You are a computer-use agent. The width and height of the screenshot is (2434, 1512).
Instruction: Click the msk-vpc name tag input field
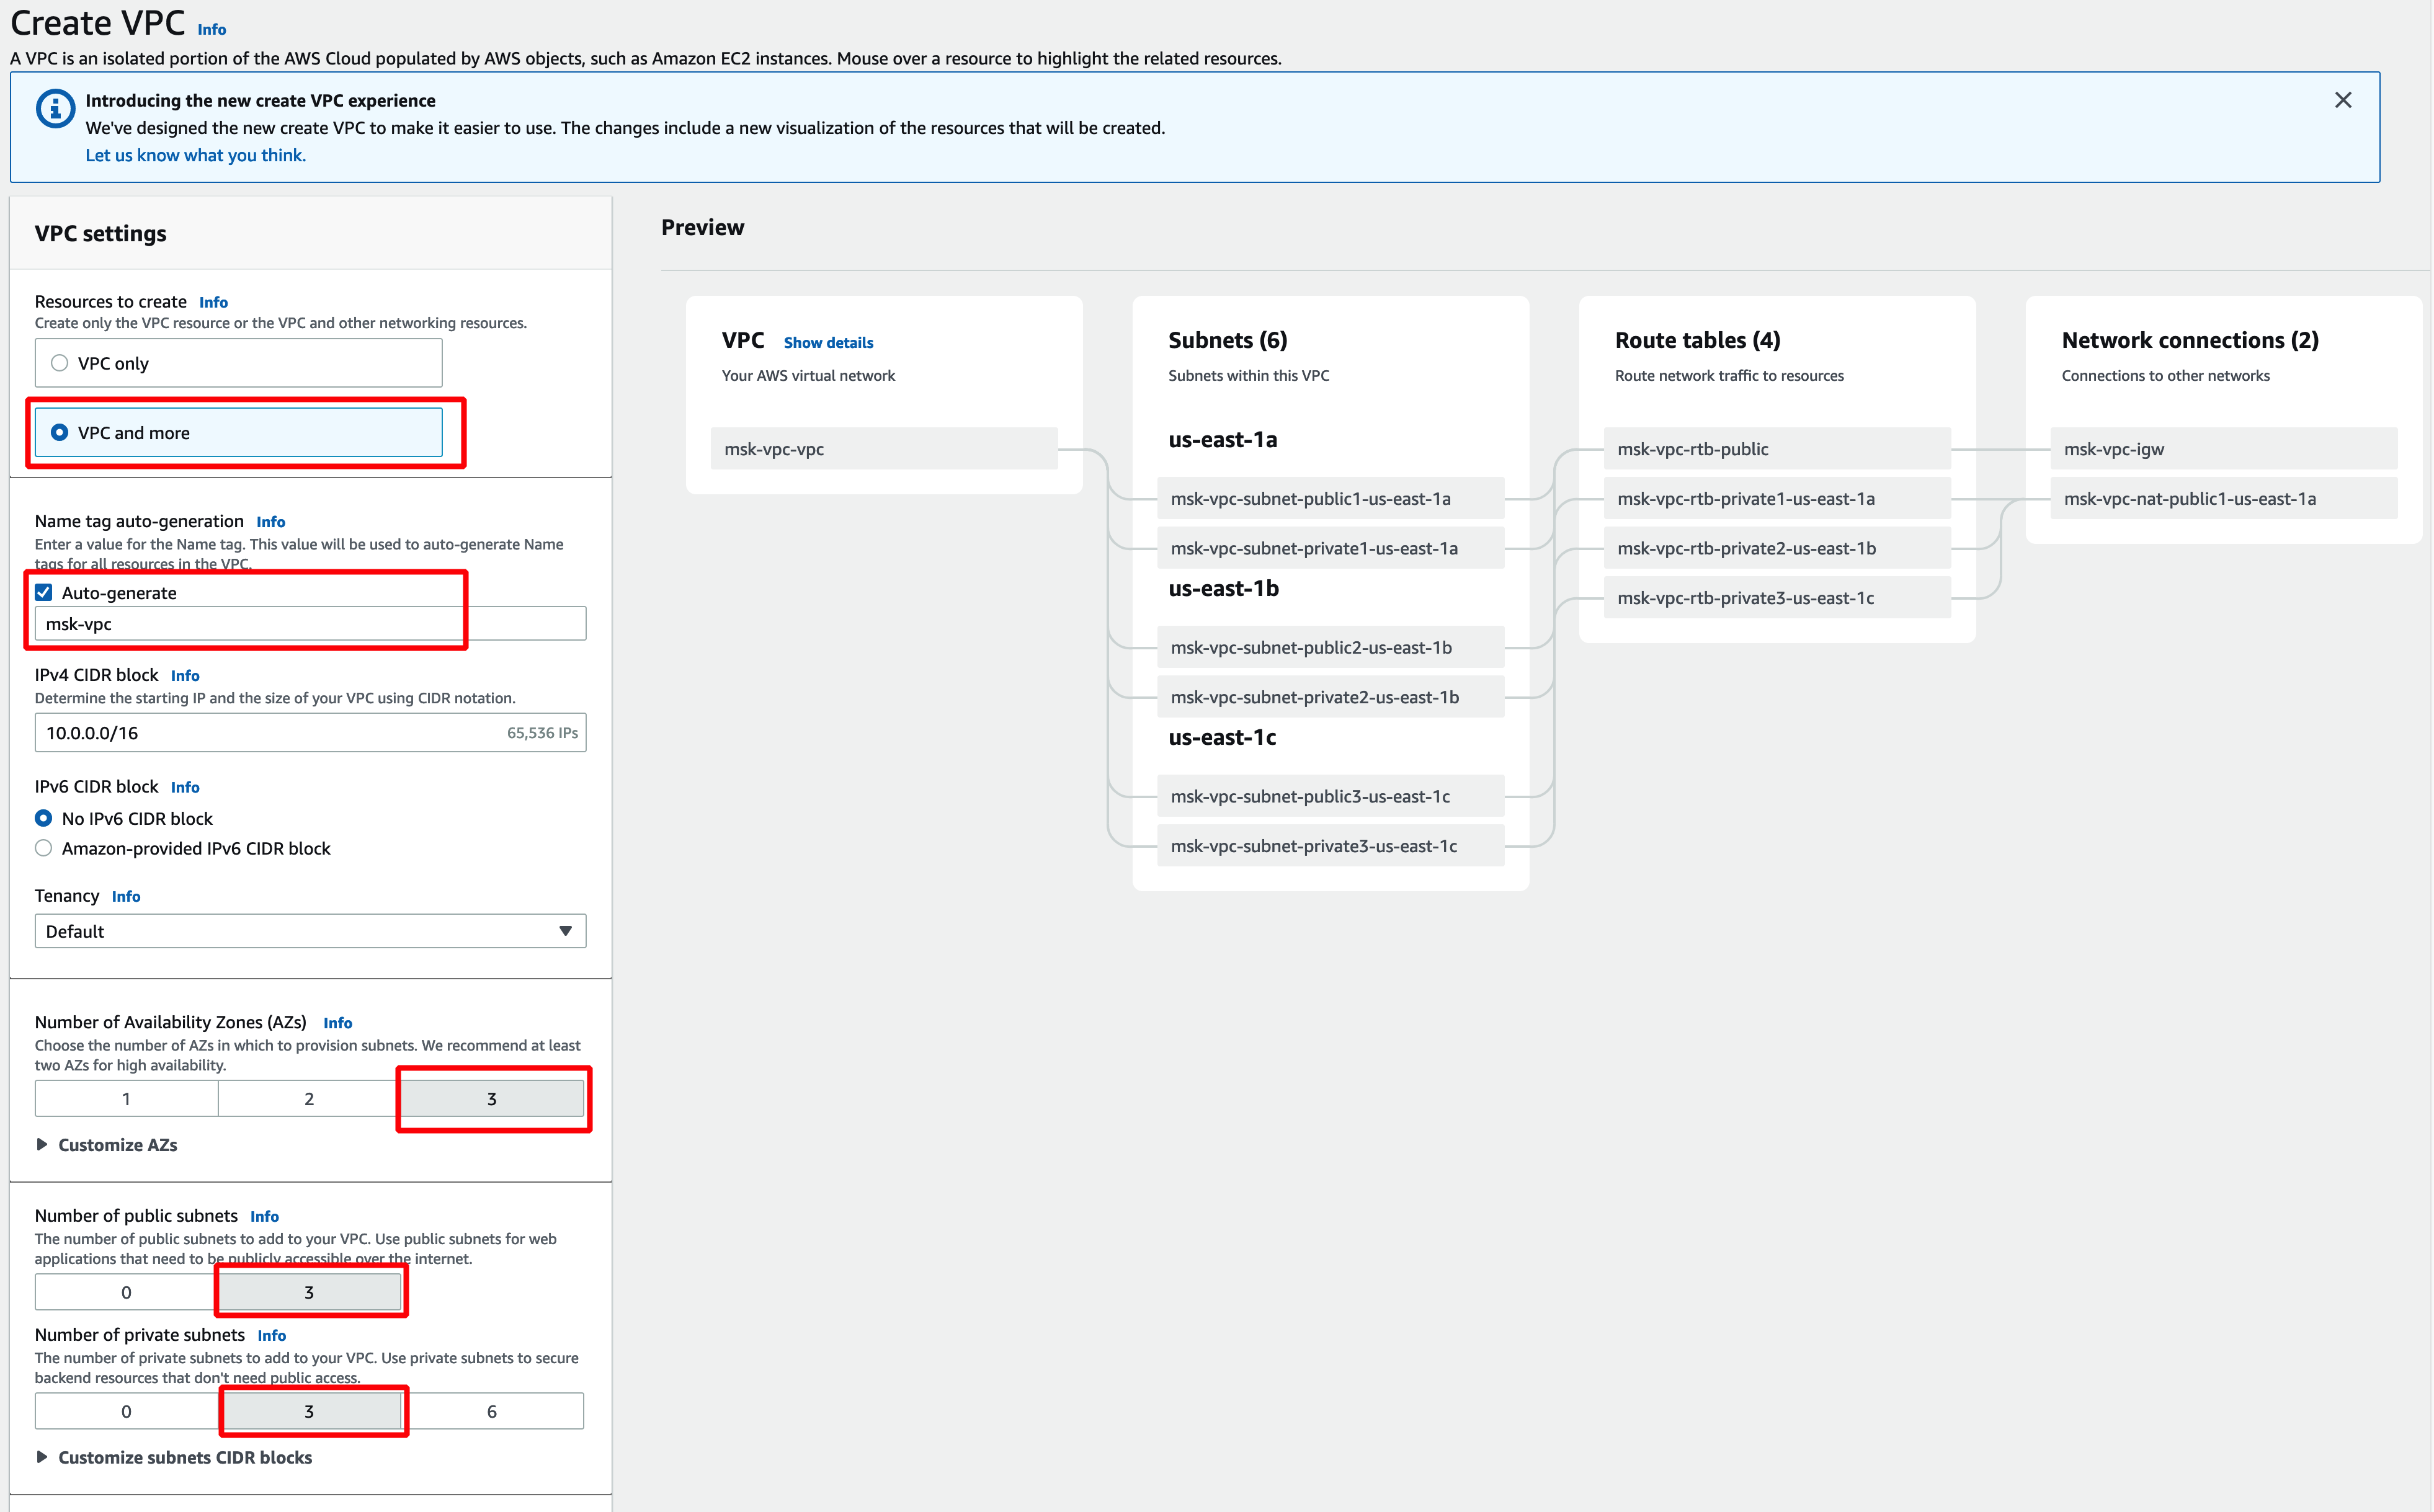tap(310, 624)
